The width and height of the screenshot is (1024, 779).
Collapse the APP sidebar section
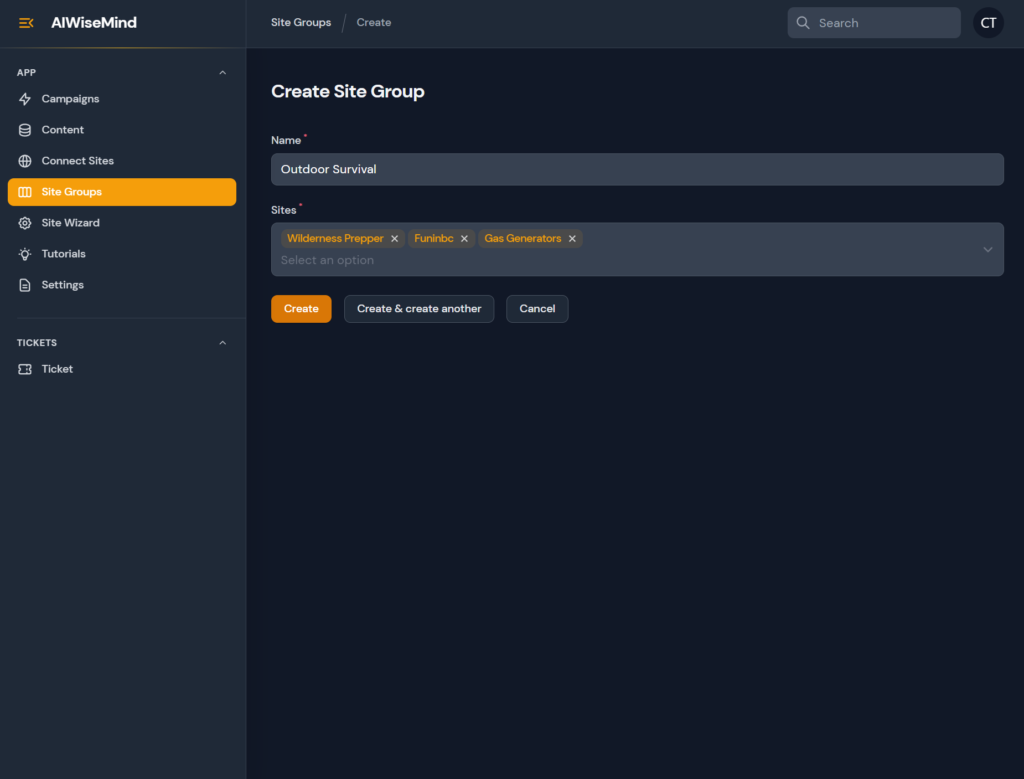tap(222, 73)
